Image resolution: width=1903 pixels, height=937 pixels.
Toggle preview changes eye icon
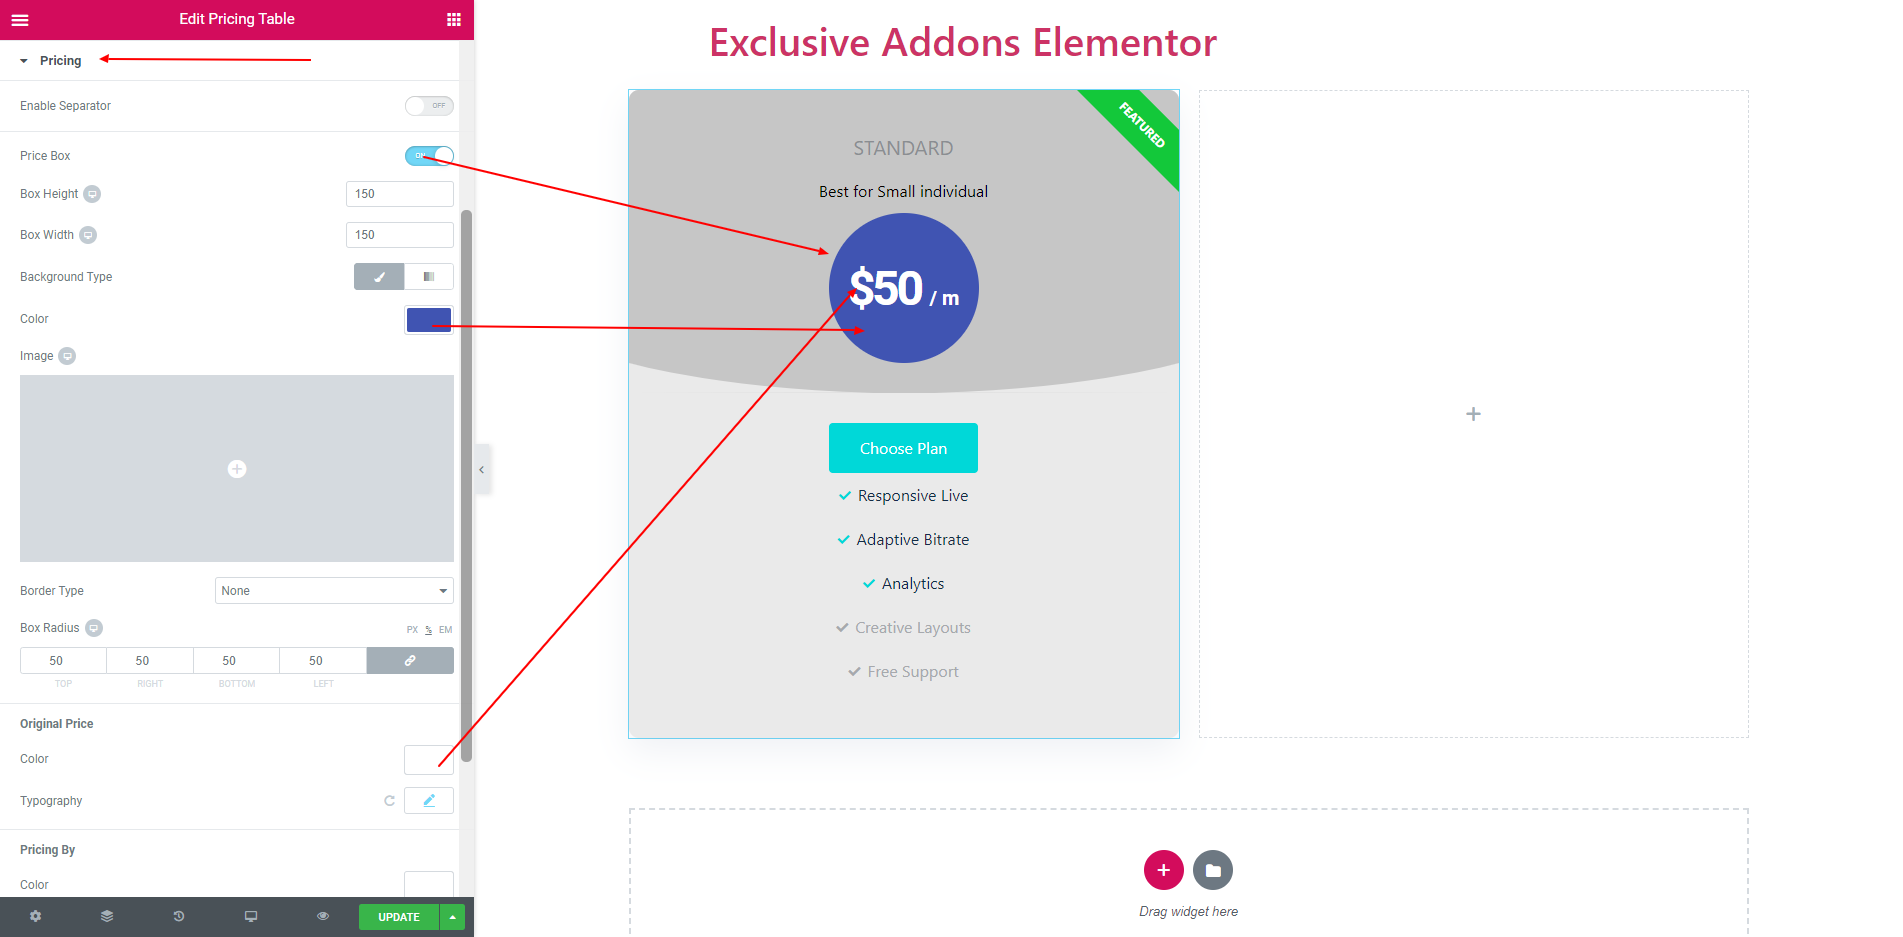point(323,916)
